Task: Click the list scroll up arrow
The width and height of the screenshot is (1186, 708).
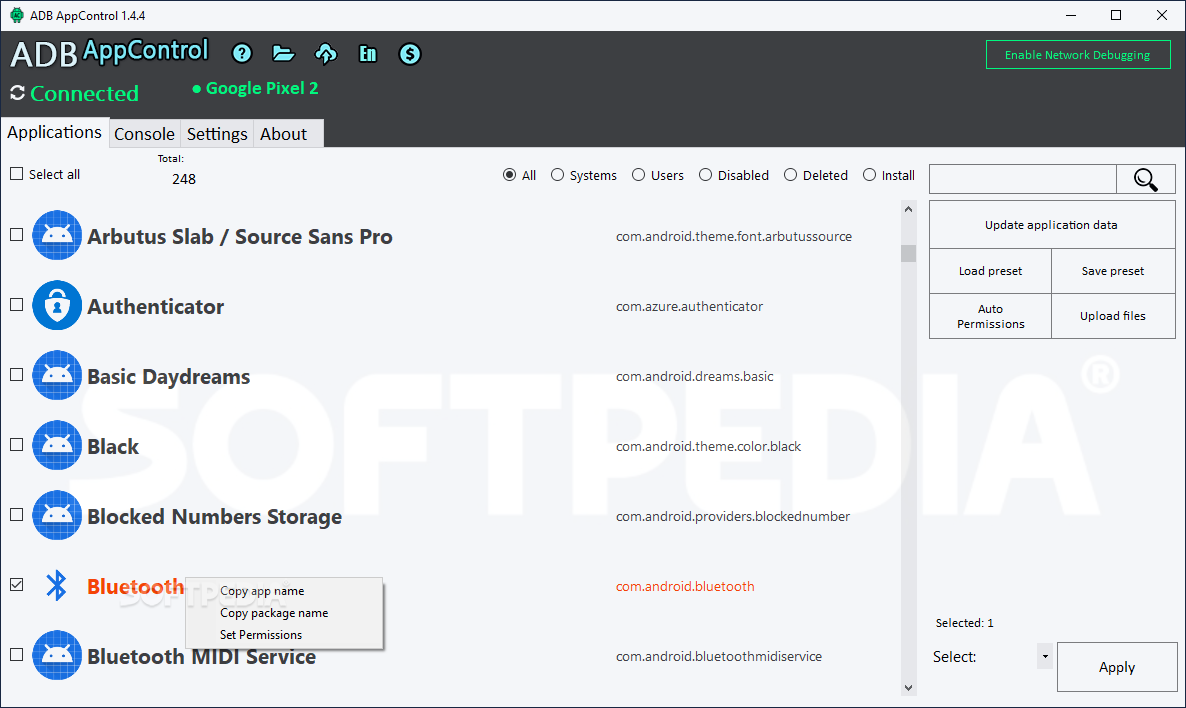Action: [908, 209]
